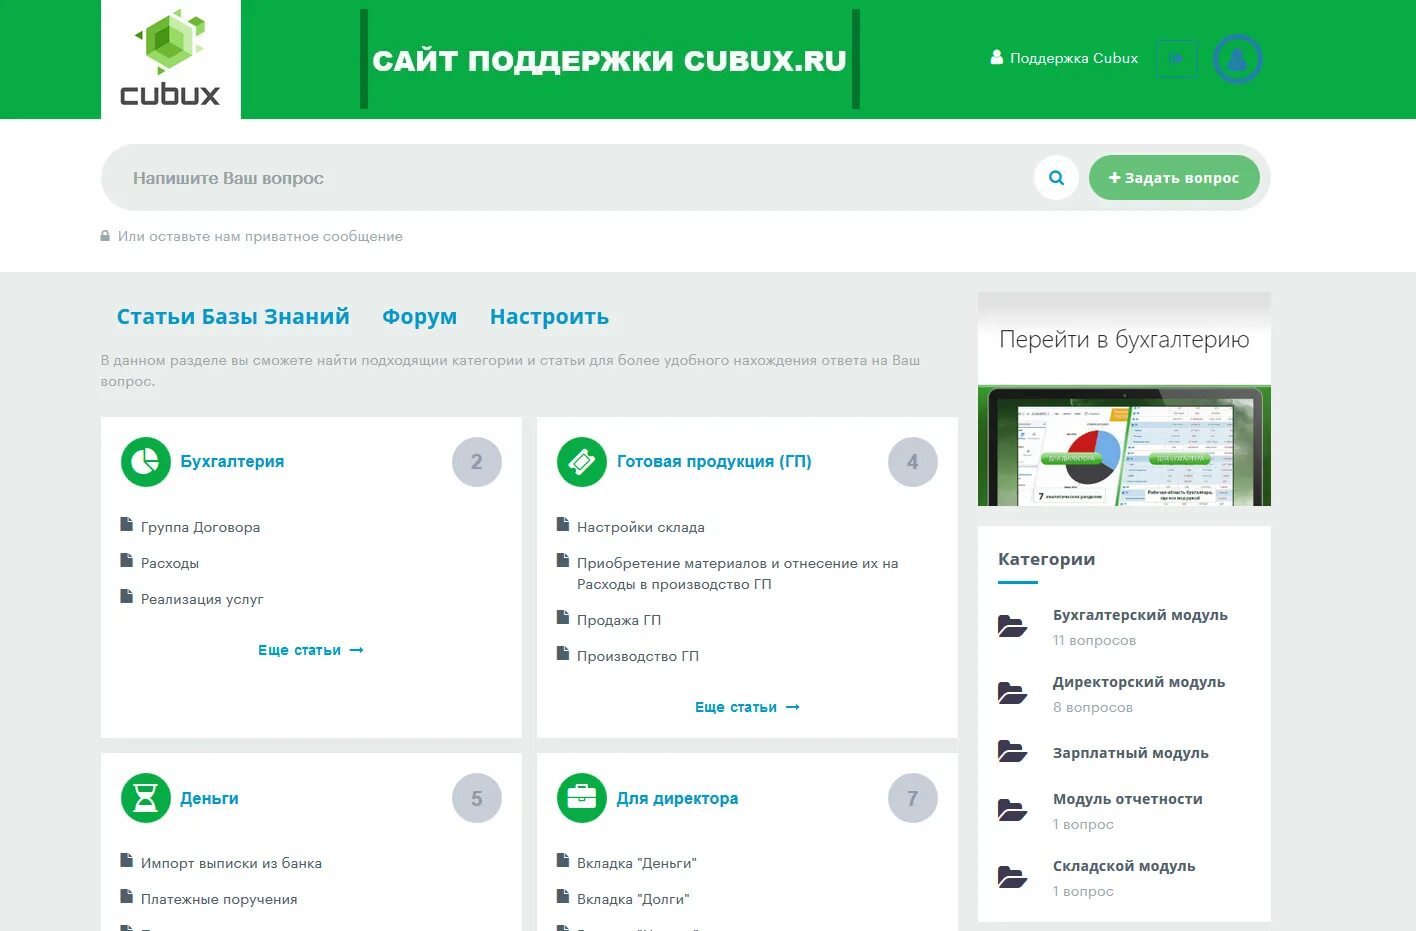Viewport: 1416px width, 931px height.
Task: Open the Группа Договора article
Action: point(200,527)
